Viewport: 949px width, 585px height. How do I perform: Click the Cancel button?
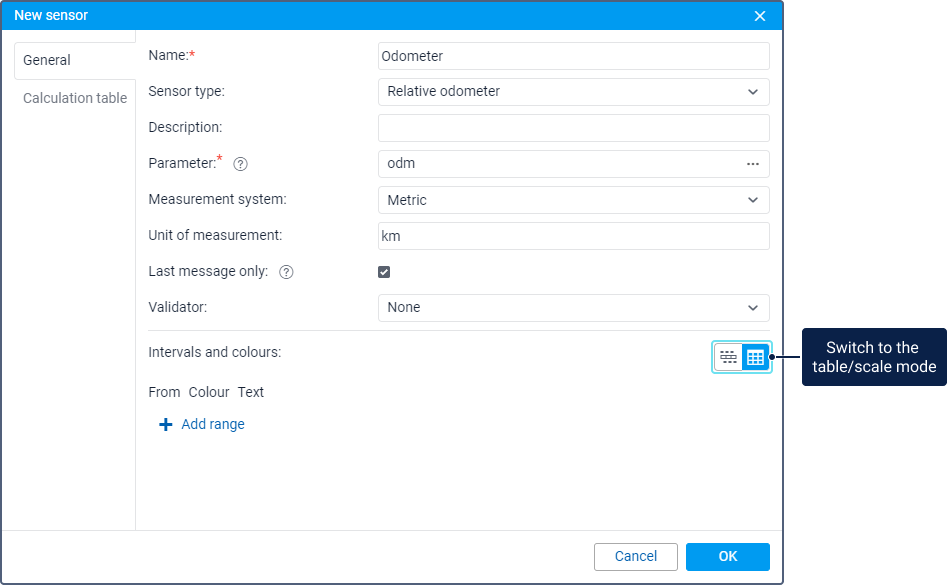click(636, 557)
